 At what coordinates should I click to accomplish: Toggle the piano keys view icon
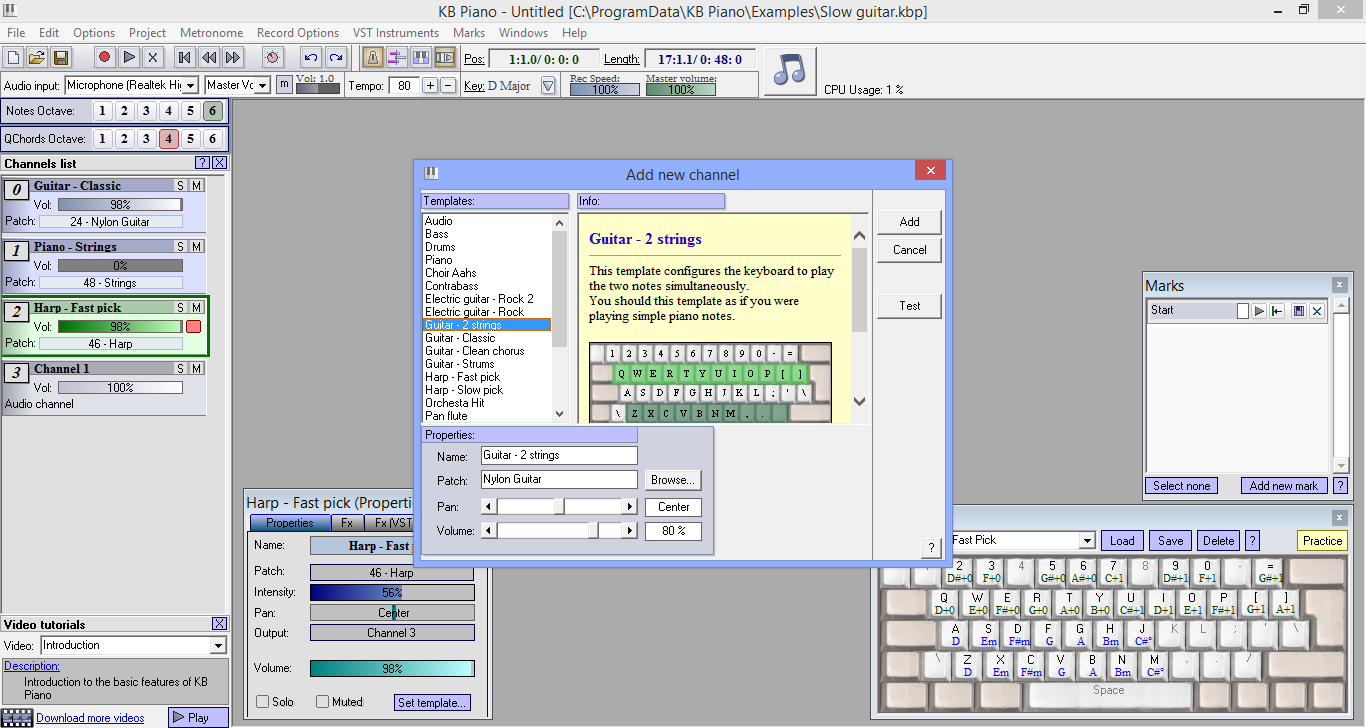click(421, 58)
